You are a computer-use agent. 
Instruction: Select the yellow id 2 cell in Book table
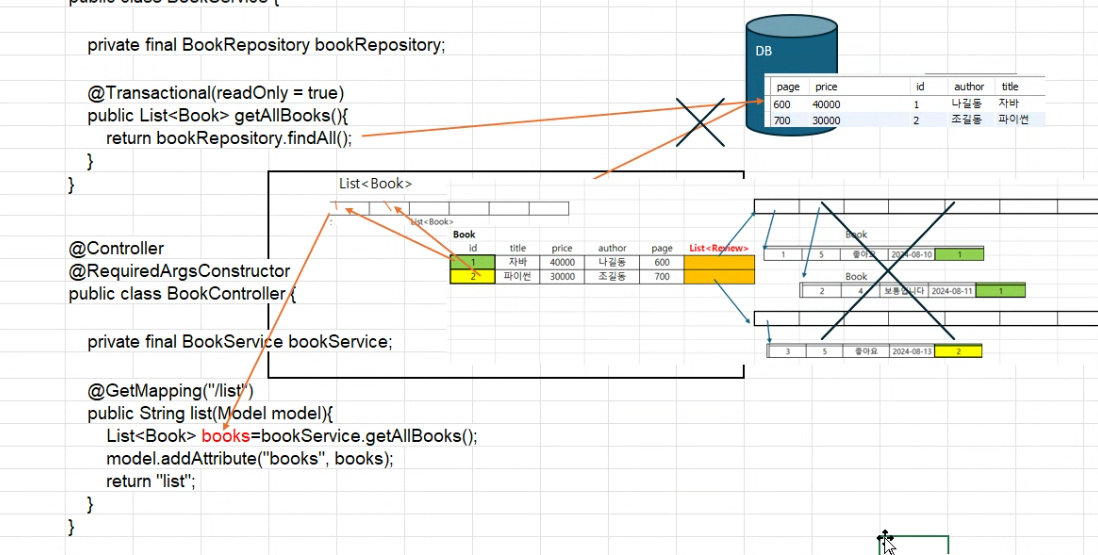coord(473,276)
